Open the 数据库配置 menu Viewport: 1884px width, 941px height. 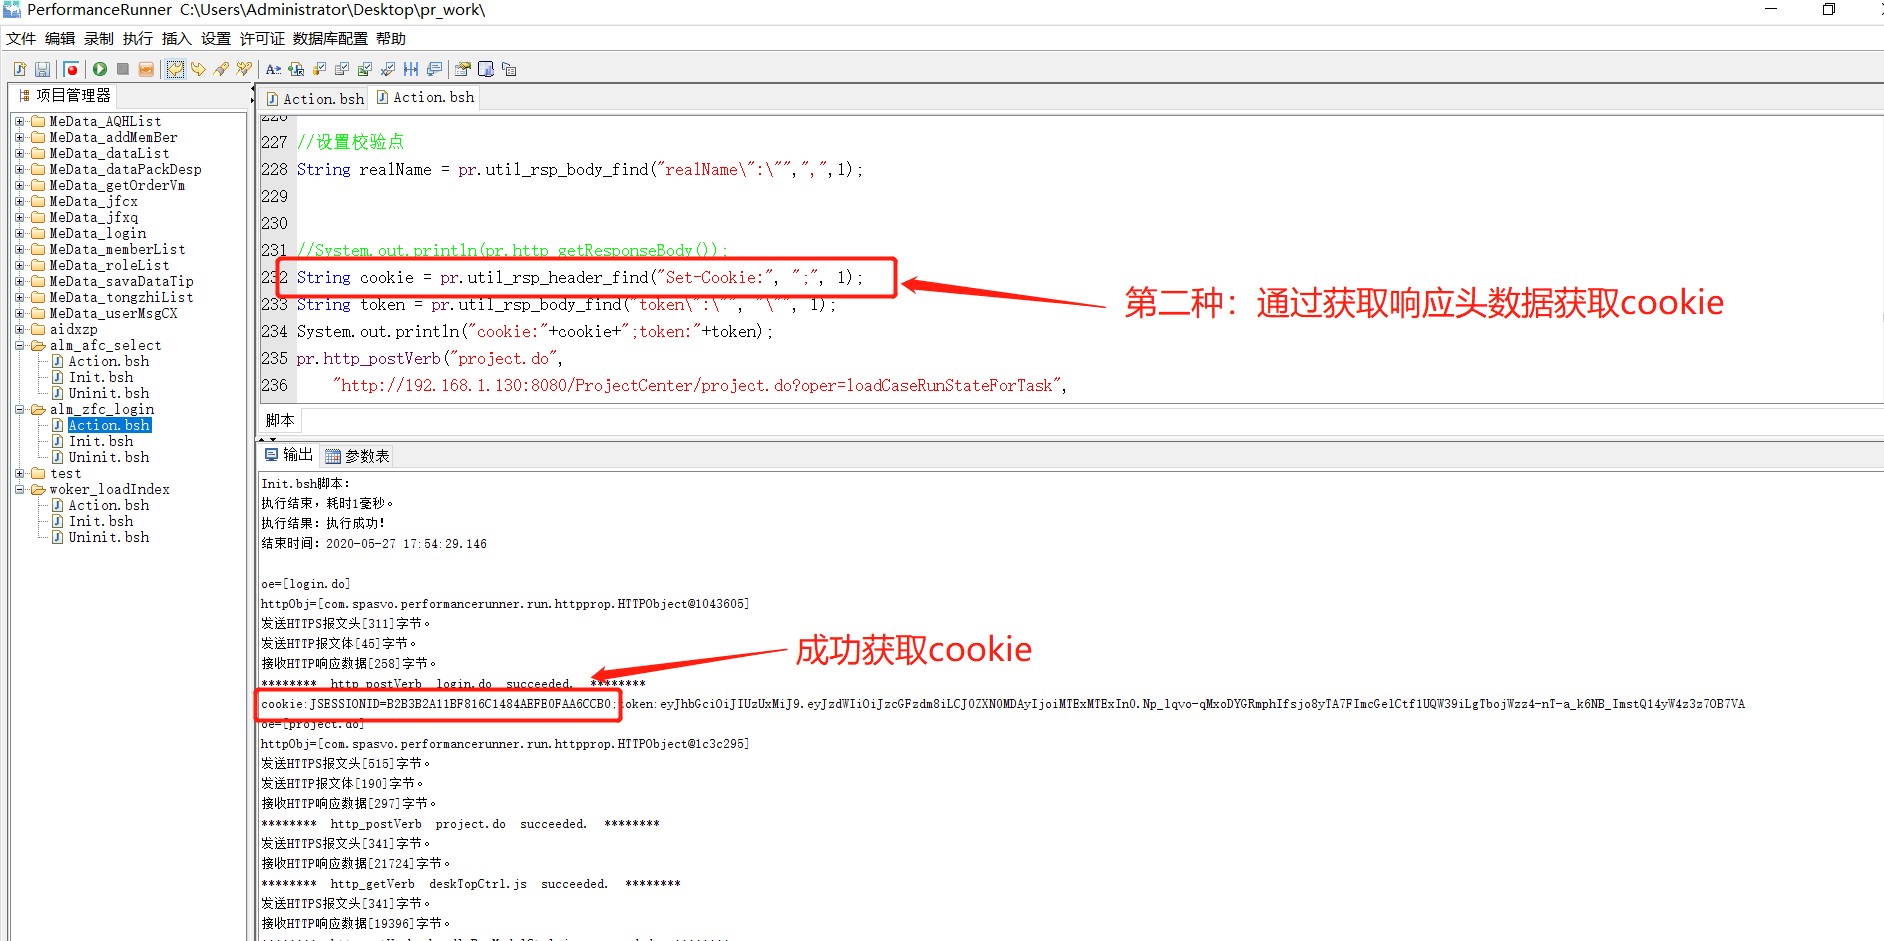coord(330,39)
